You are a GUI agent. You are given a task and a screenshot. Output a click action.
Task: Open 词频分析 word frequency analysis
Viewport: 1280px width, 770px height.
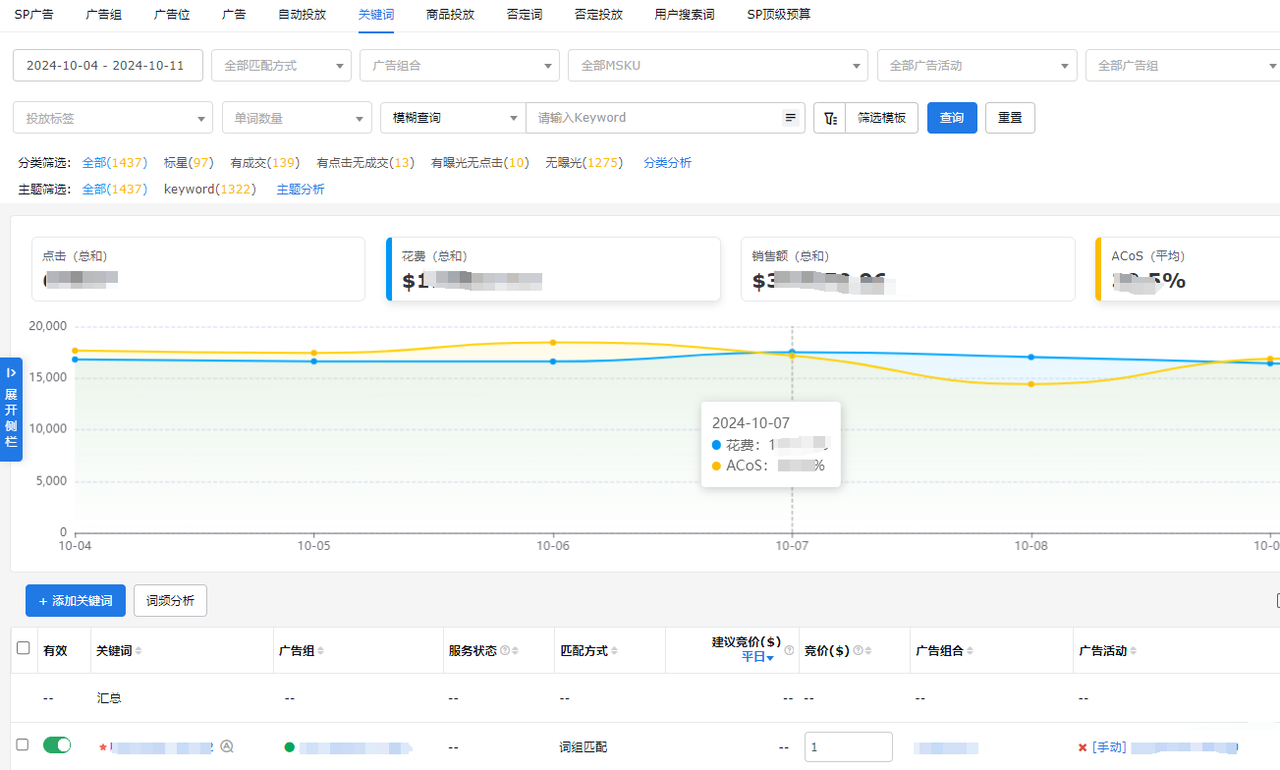coord(170,601)
